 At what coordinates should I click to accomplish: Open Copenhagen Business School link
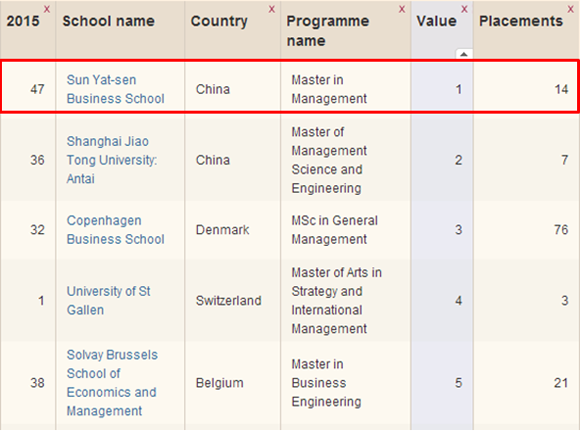click(x=115, y=230)
